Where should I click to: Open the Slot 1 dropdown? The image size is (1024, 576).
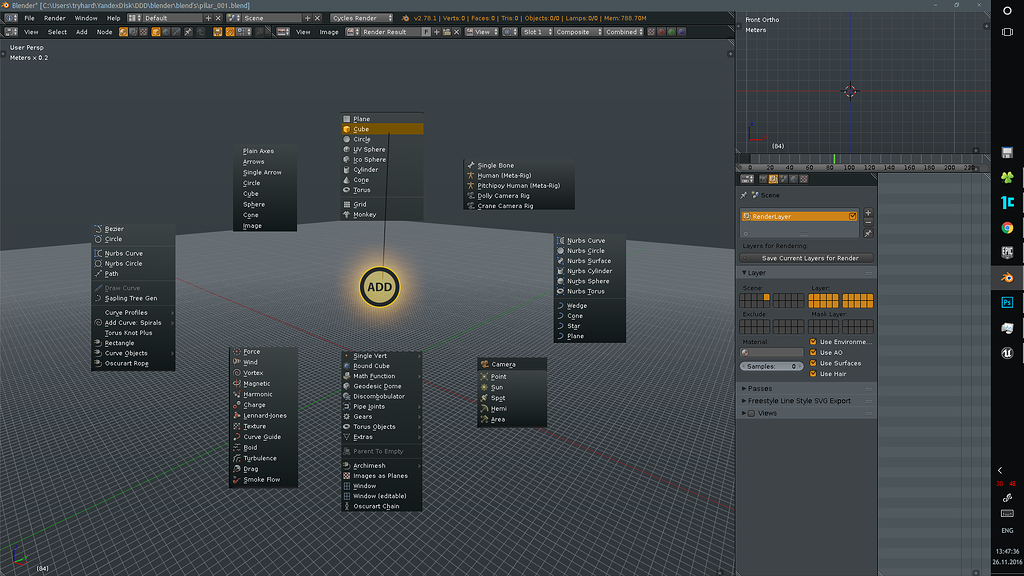[537, 32]
